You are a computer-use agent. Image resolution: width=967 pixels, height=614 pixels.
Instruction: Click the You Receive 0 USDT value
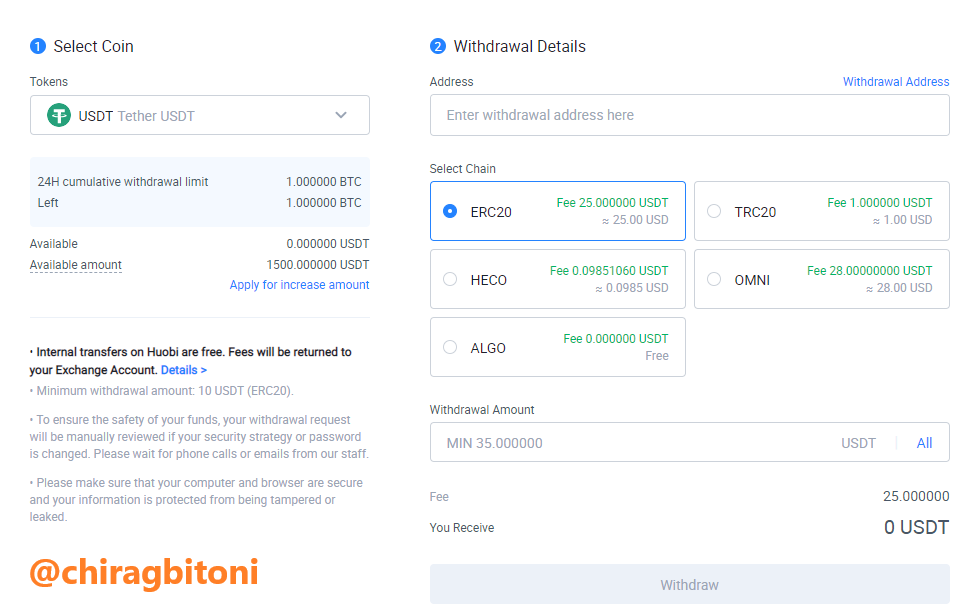click(x=916, y=527)
